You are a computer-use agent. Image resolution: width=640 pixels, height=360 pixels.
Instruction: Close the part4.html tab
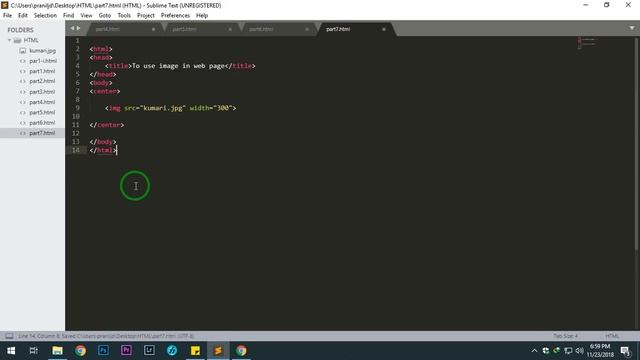(x=153, y=29)
